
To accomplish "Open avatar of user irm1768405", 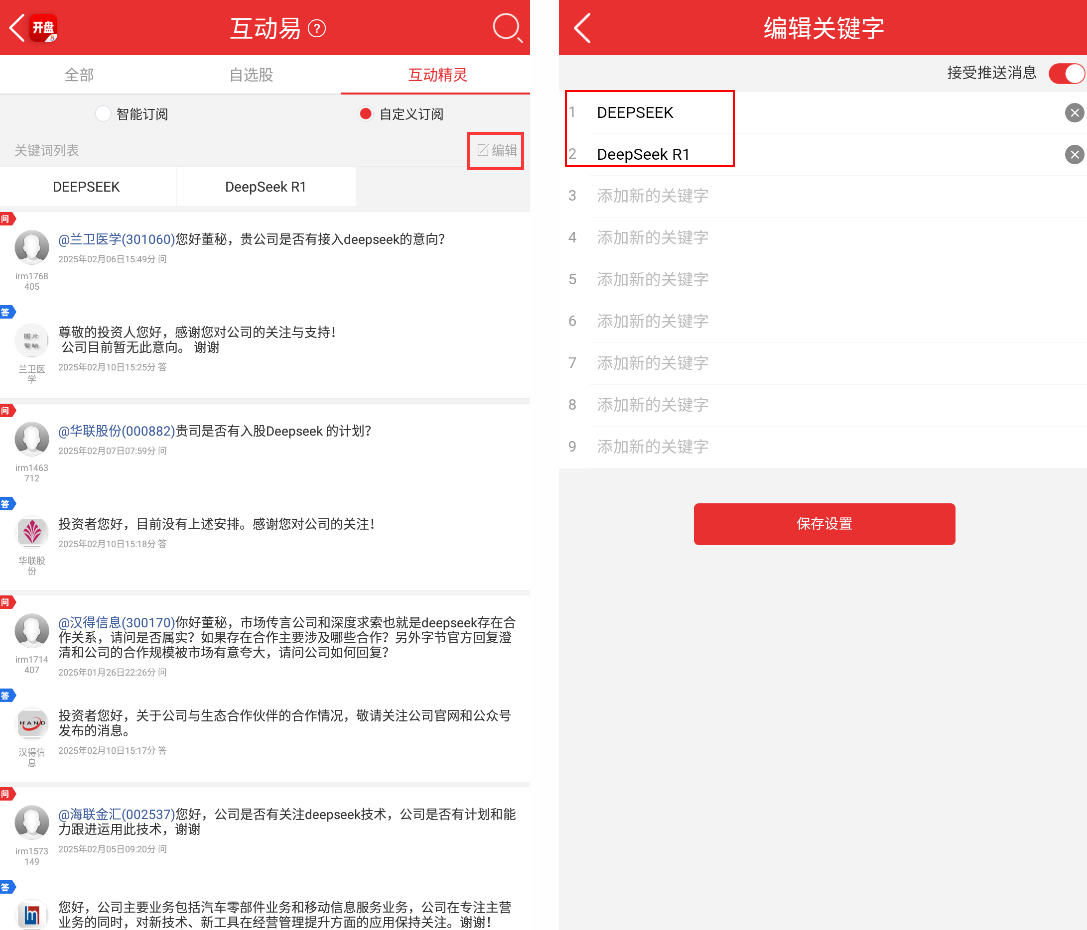I will coord(32,247).
